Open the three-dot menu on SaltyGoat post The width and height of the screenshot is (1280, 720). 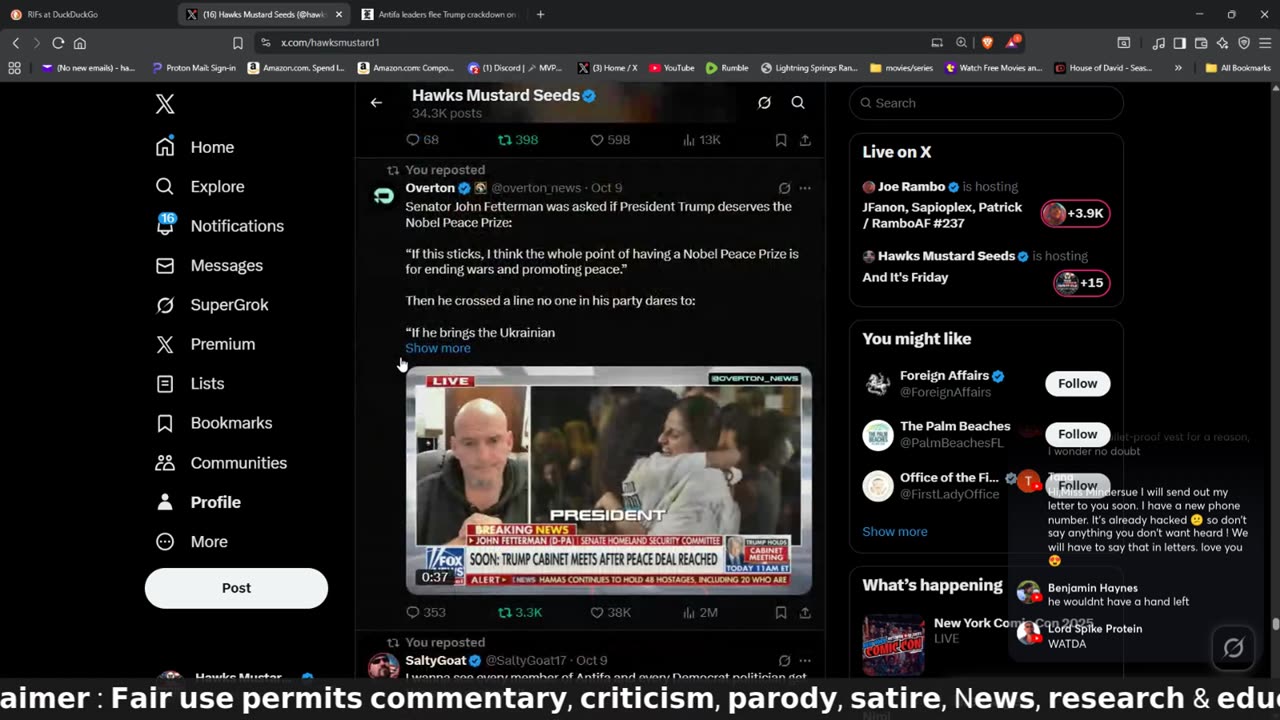805,661
